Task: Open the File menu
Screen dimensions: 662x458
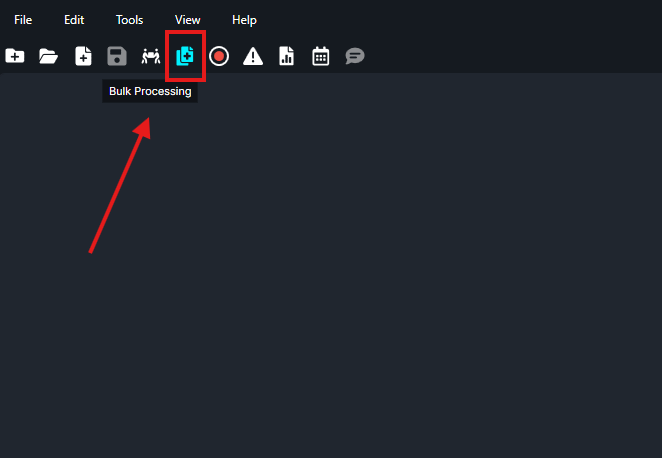Action: coord(23,20)
